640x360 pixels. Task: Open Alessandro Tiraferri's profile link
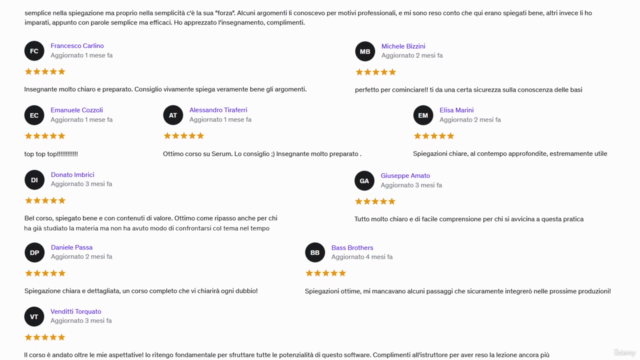[218, 110]
